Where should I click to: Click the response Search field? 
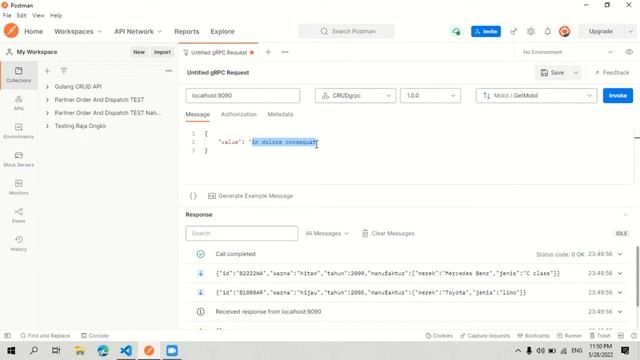pos(242,233)
